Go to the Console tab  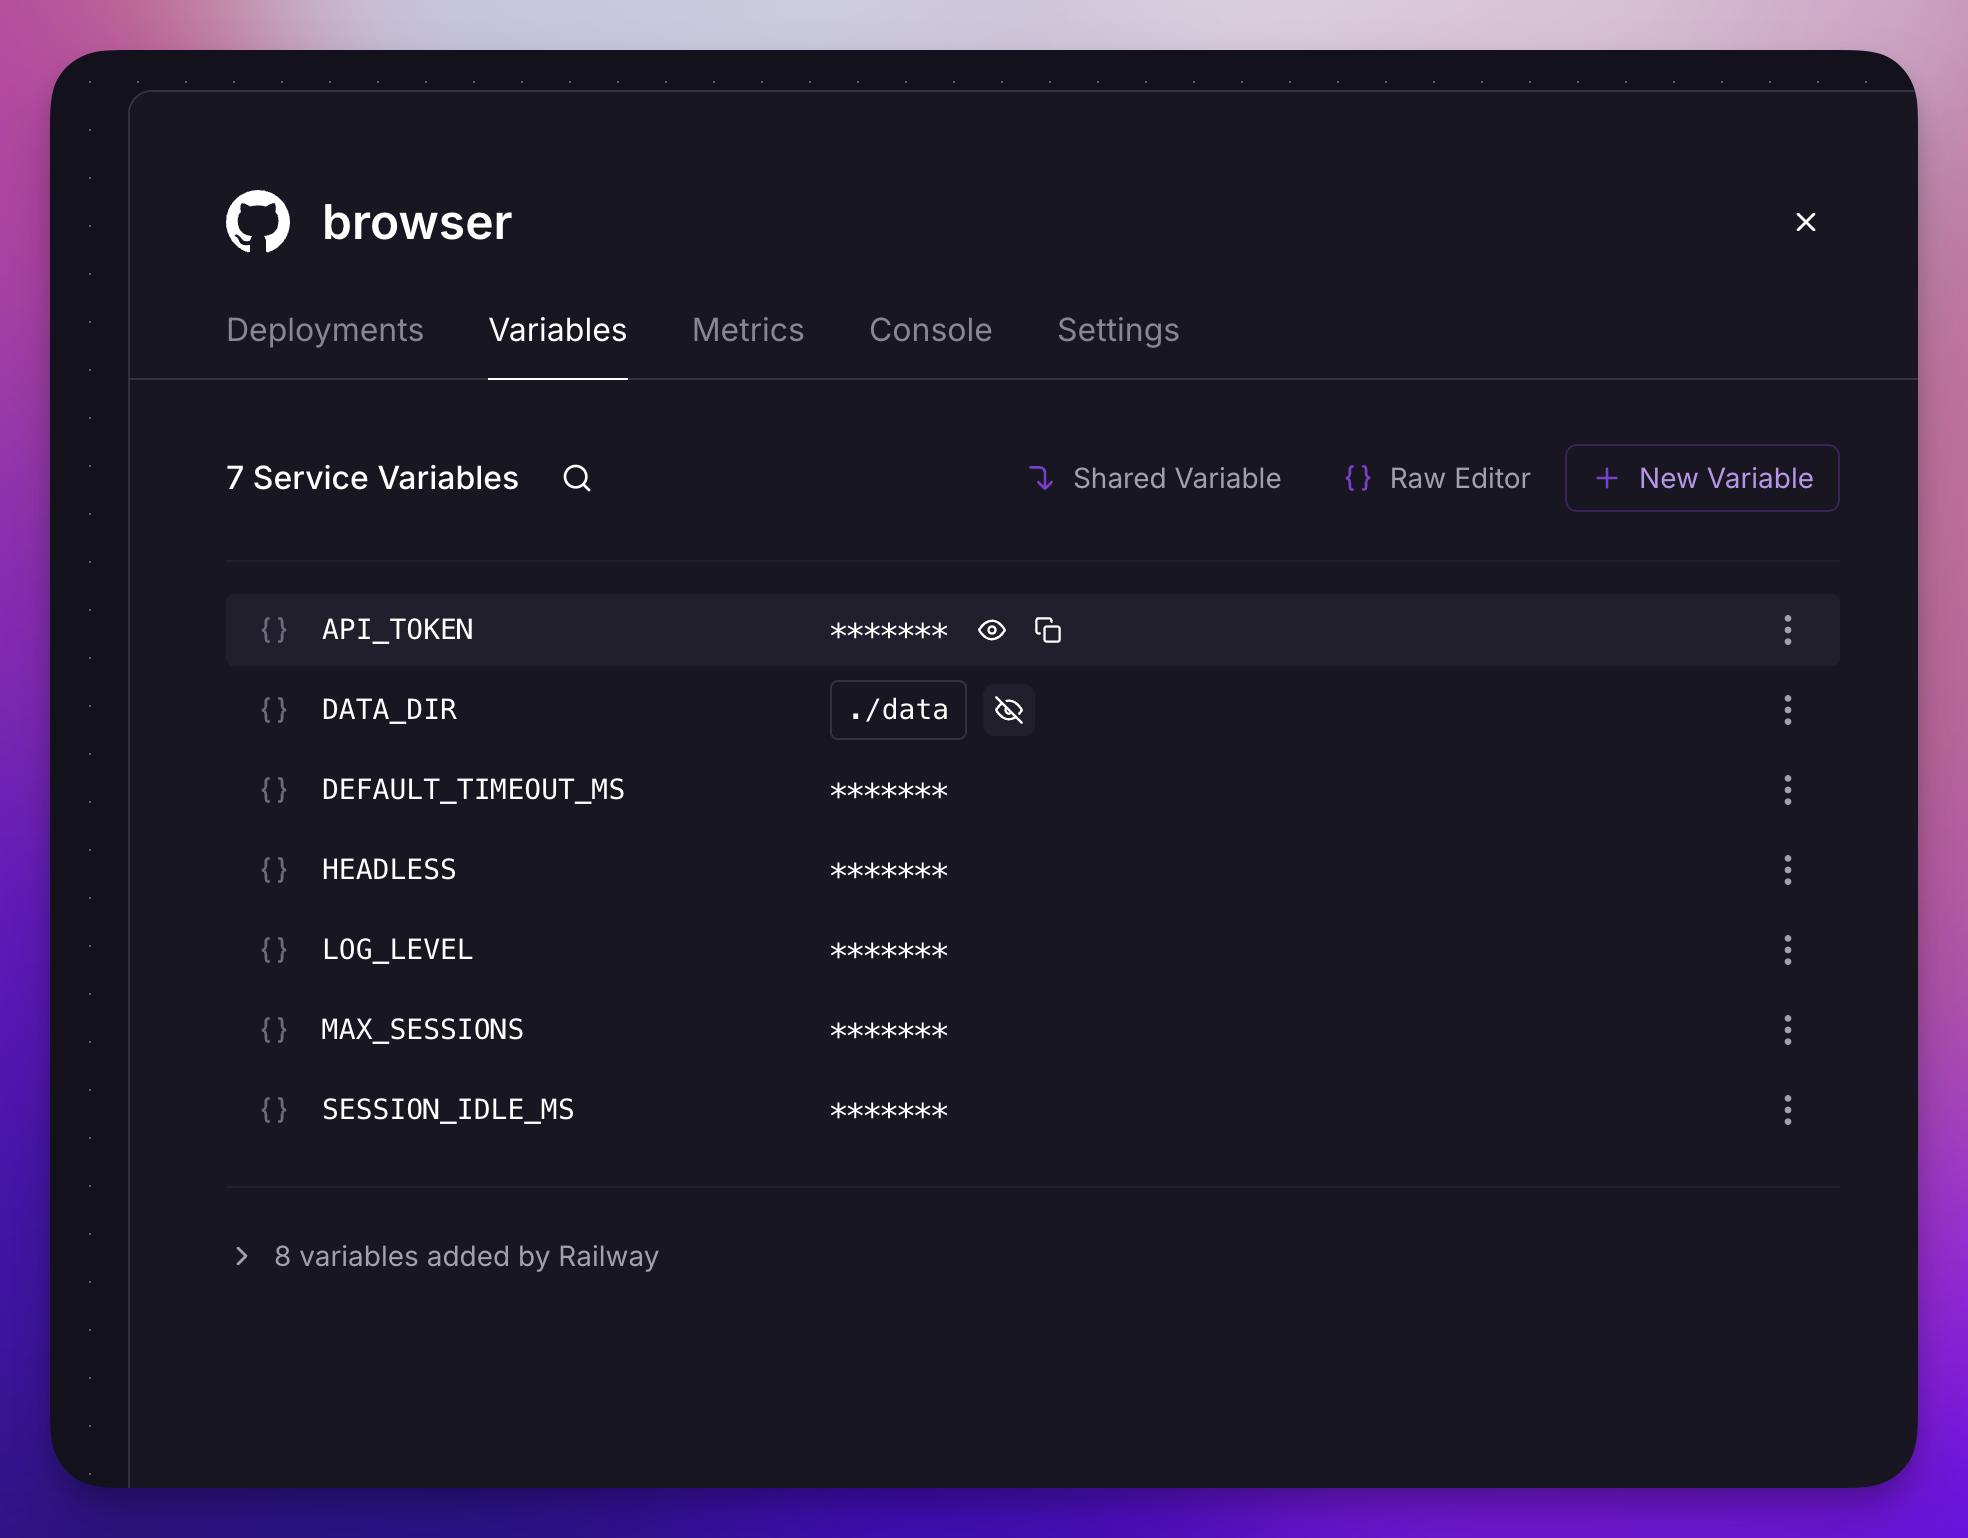[x=931, y=330]
